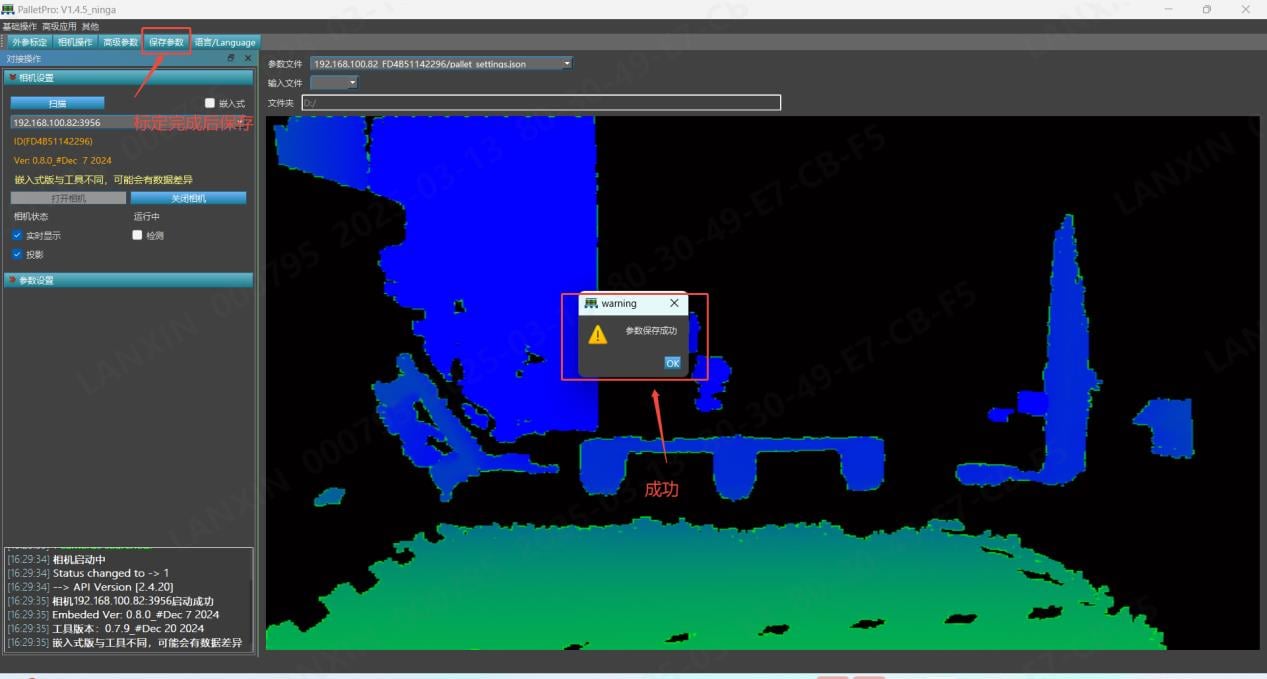Click the yellow warning triangle icon
The width and height of the screenshot is (1267, 679).
(x=598, y=334)
